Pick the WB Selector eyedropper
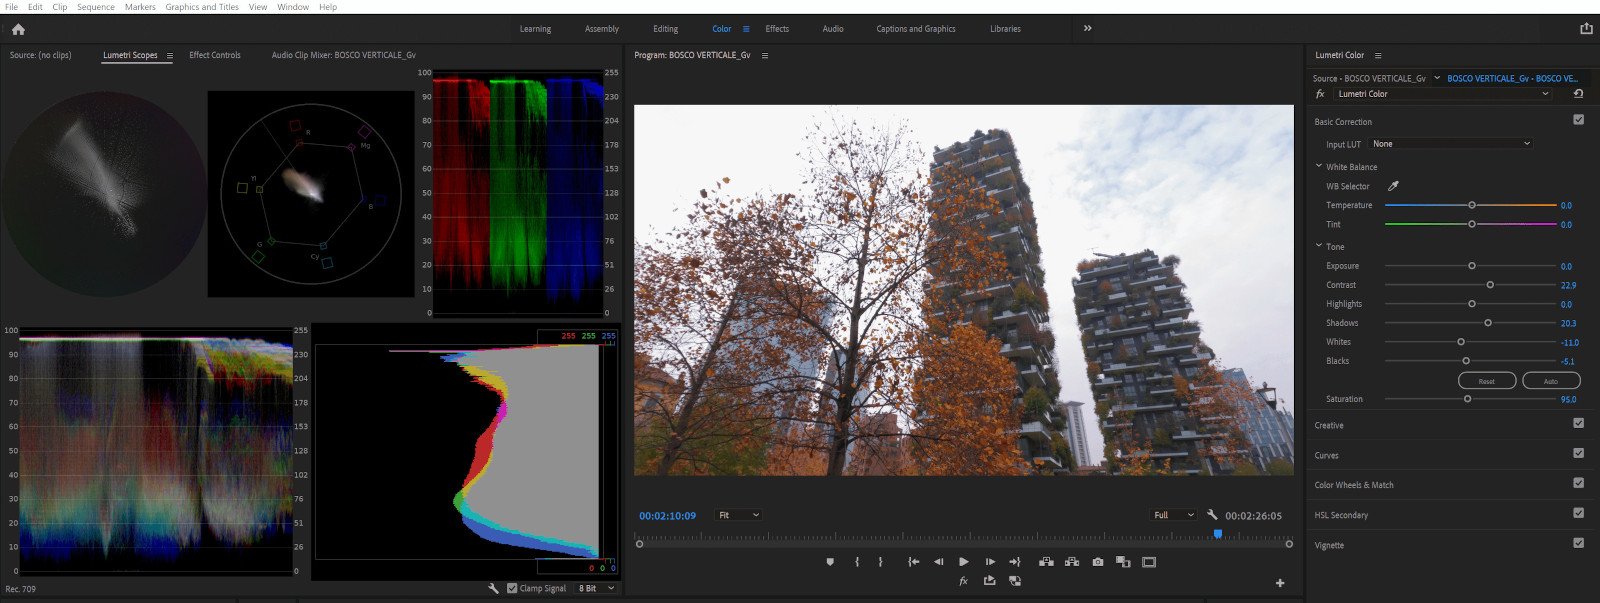The height and width of the screenshot is (603, 1600). pos(1393,186)
